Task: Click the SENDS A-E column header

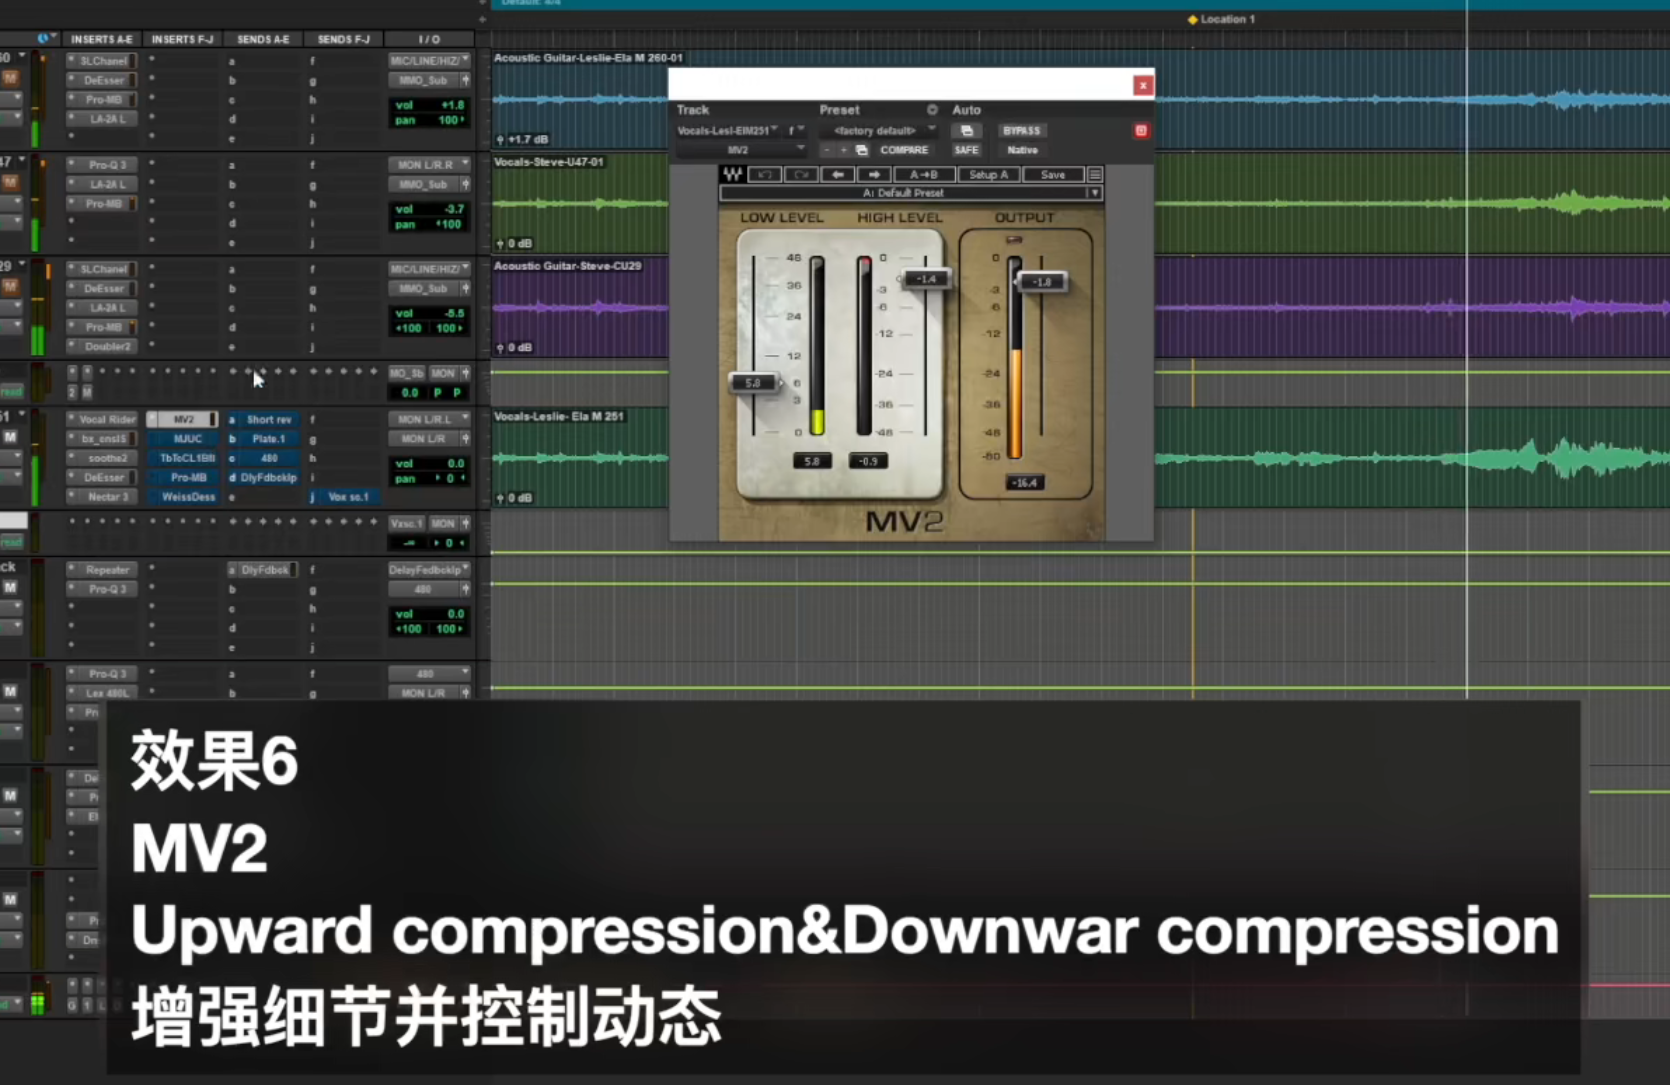Action: (x=263, y=39)
